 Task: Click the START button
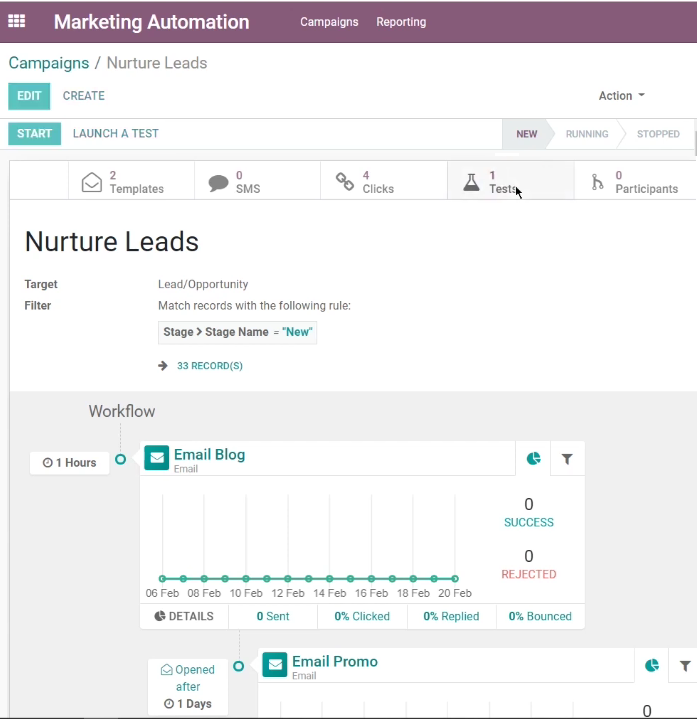click(34, 133)
